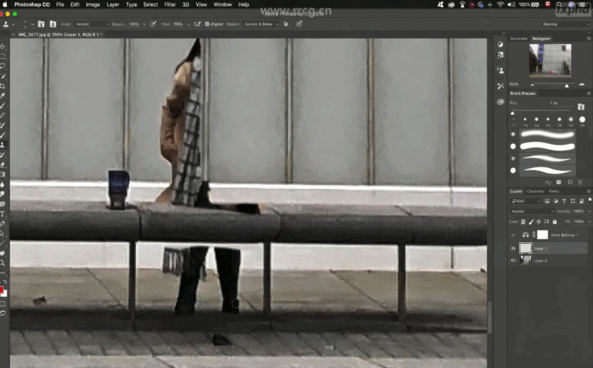The height and width of the screenshot is (368, 593).
Task: Switch to the Paths tab
Action: (x=554, y=191)
